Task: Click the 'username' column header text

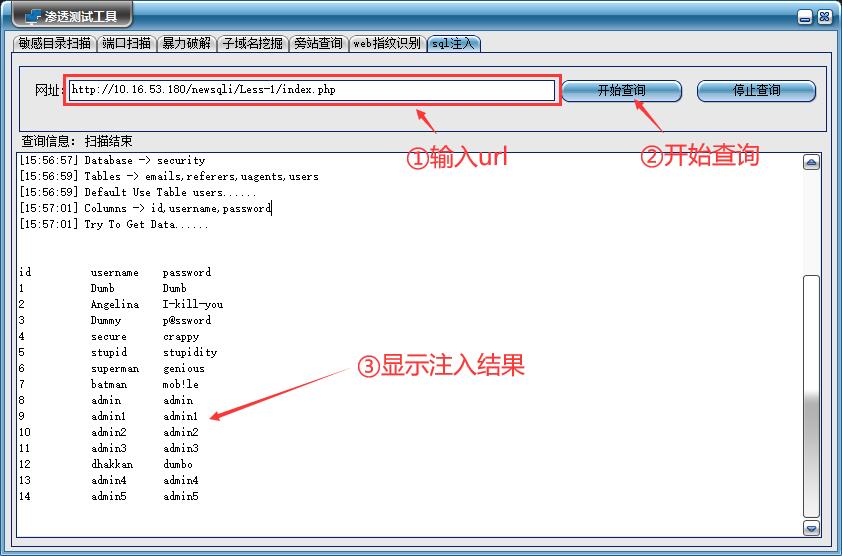Action: [114, 272]
